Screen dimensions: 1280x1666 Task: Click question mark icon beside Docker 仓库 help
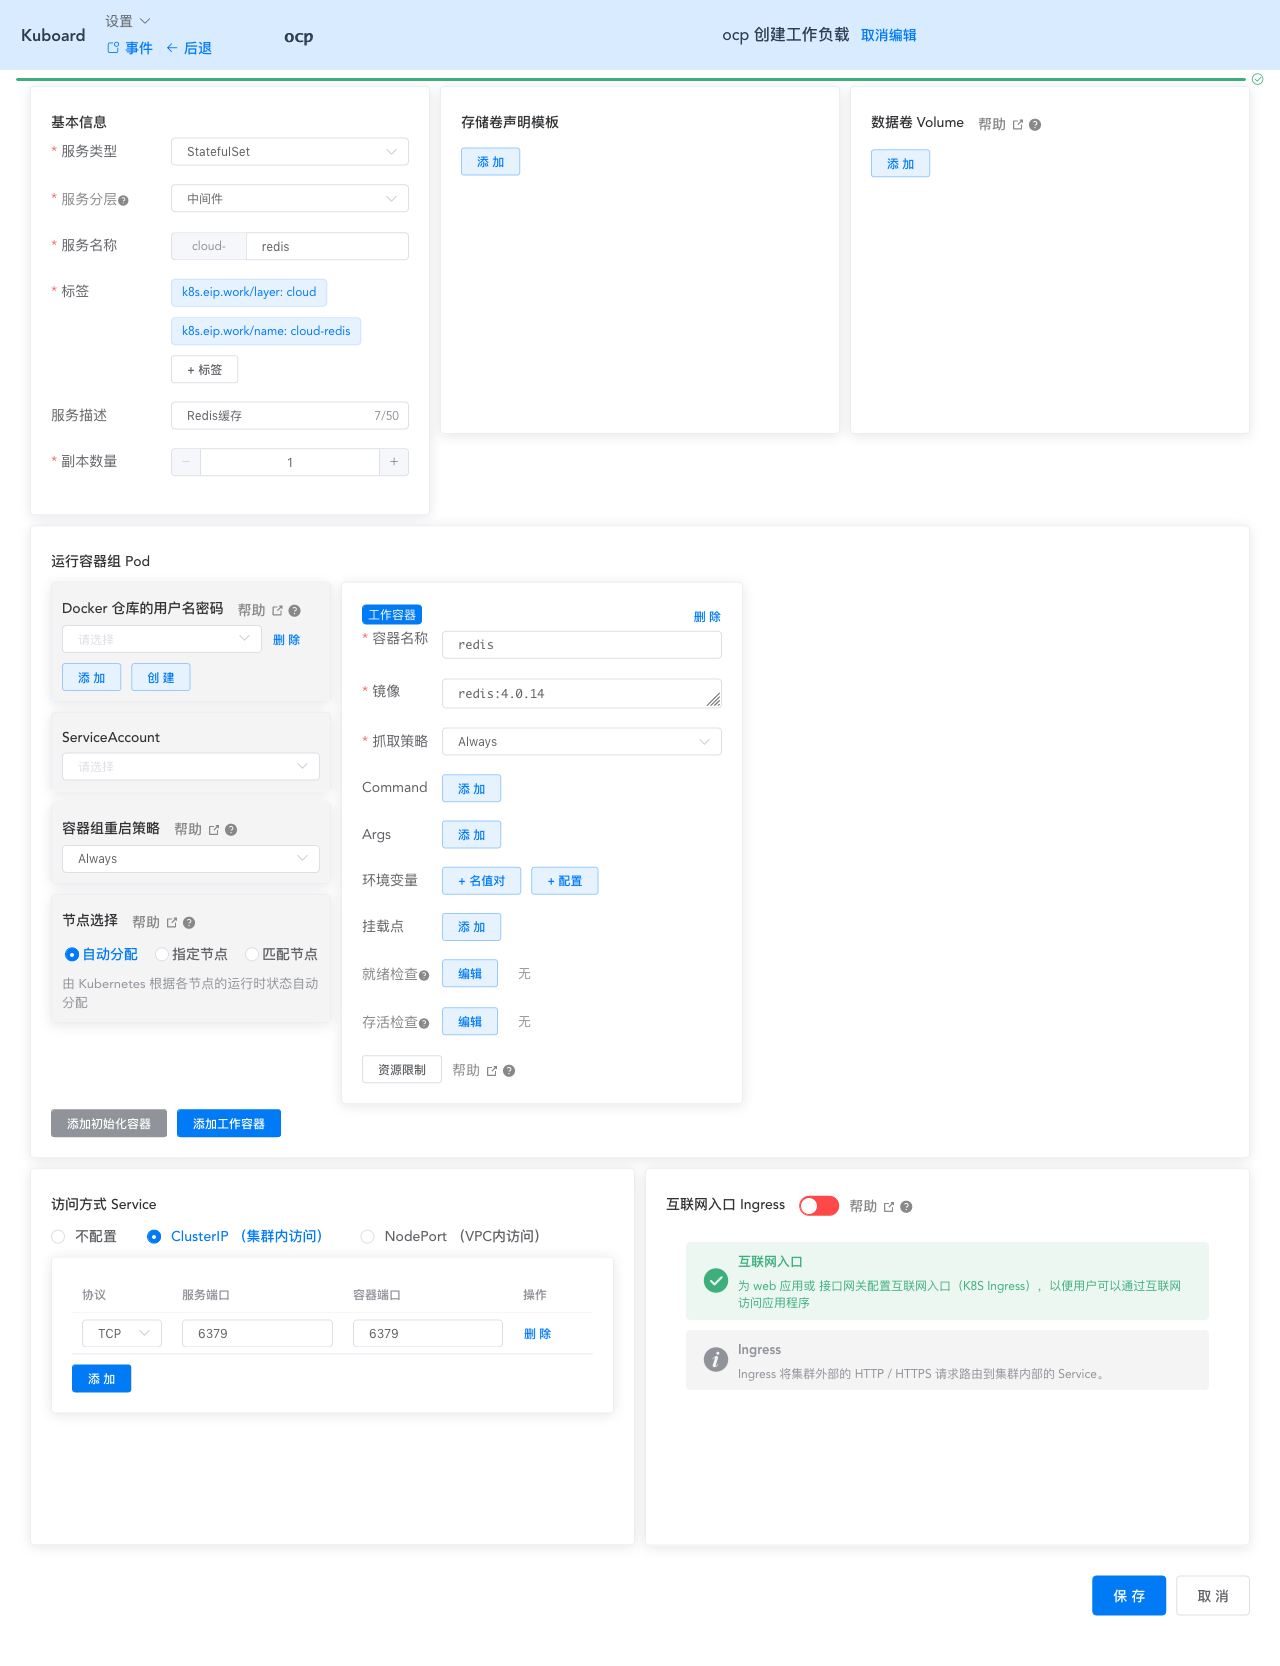294,610
